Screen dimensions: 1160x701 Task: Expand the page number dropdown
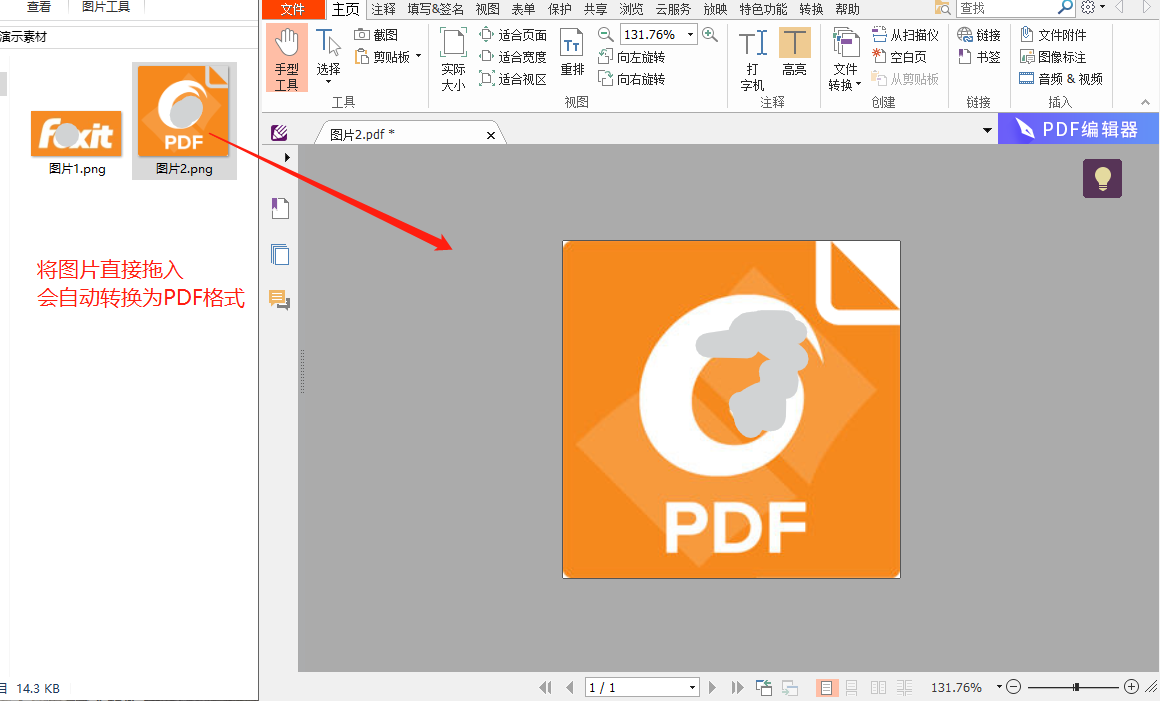click(693, 688)
